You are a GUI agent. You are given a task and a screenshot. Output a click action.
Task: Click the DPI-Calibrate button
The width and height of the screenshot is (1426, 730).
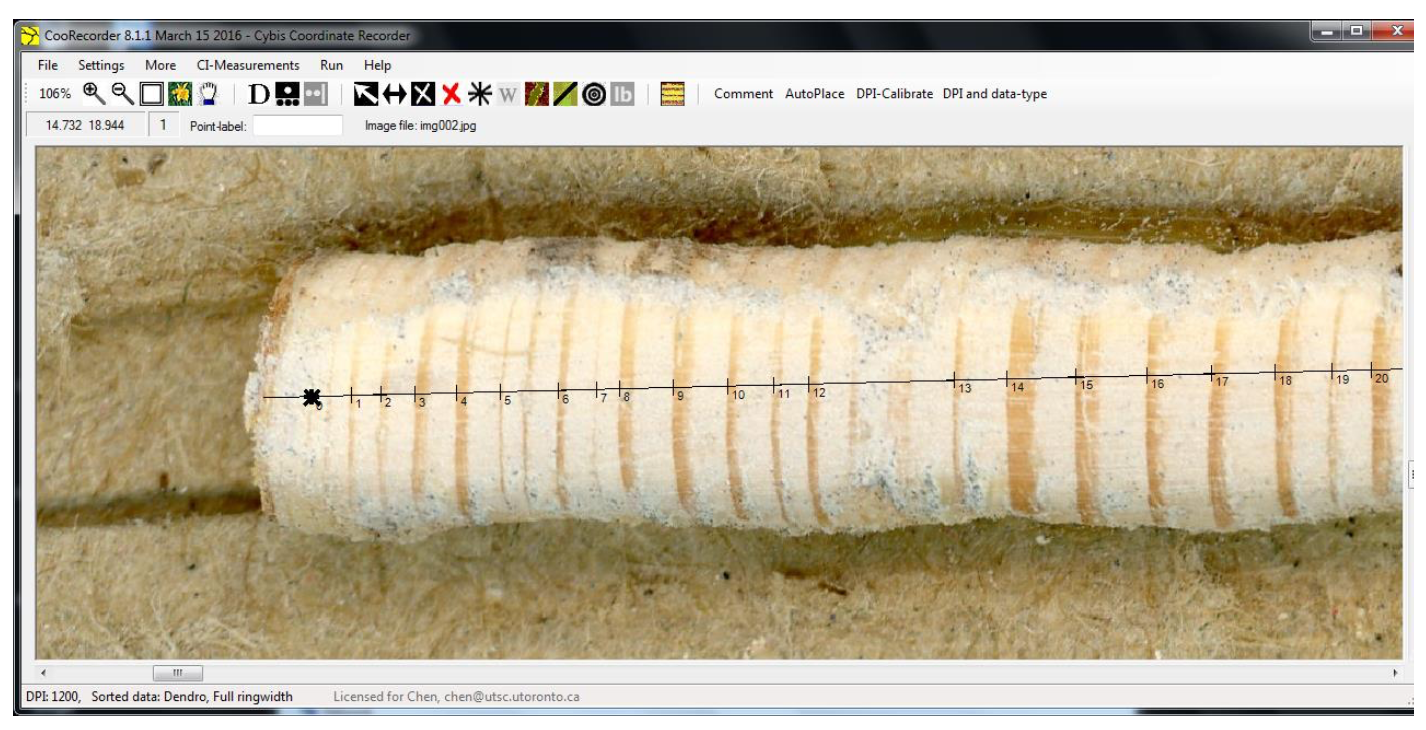894,94
